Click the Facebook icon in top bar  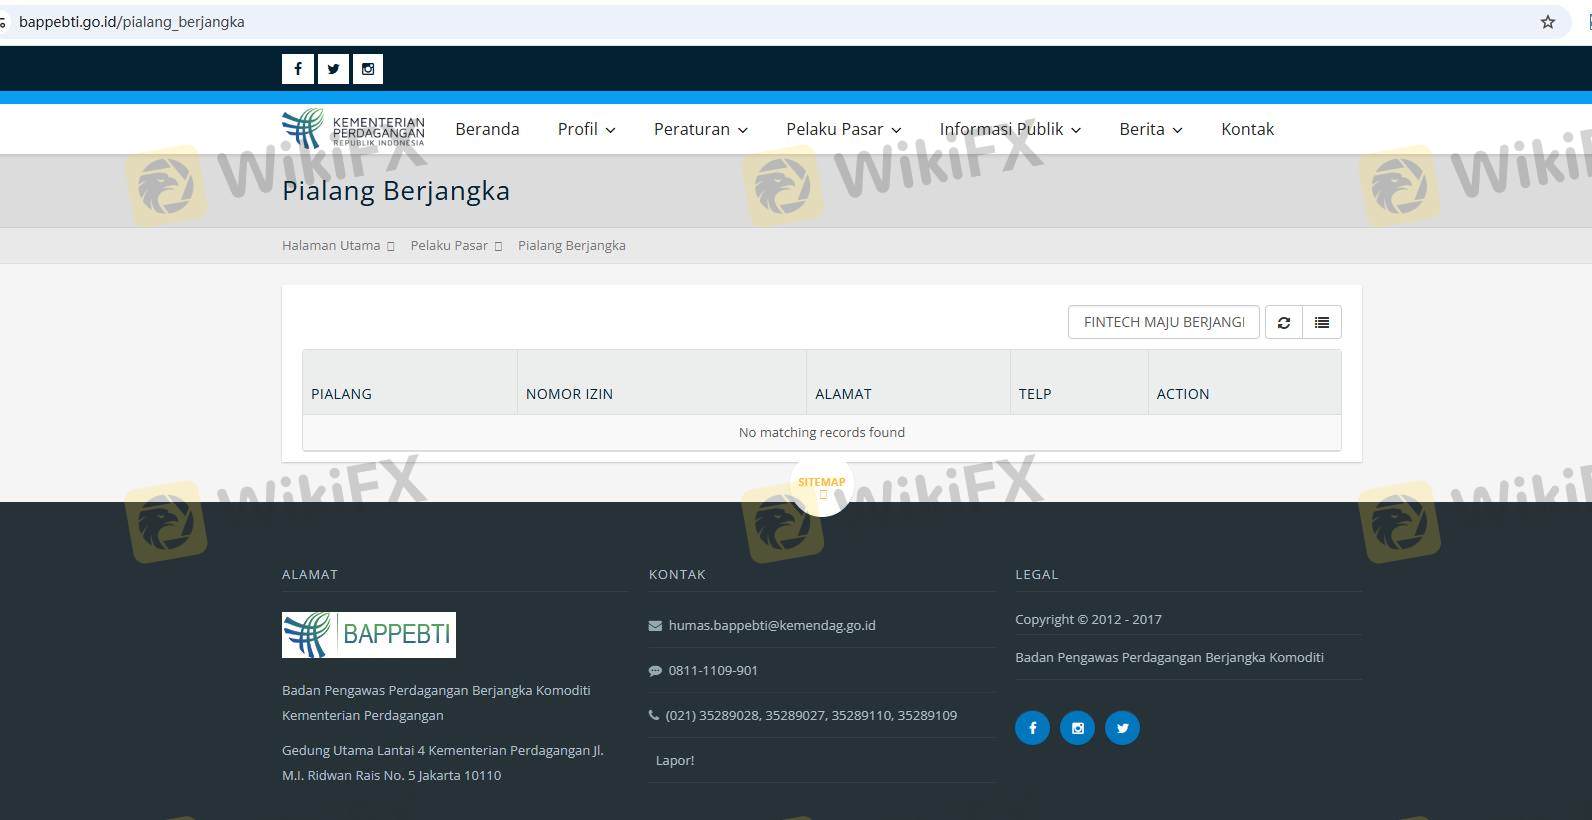[297, 69]
